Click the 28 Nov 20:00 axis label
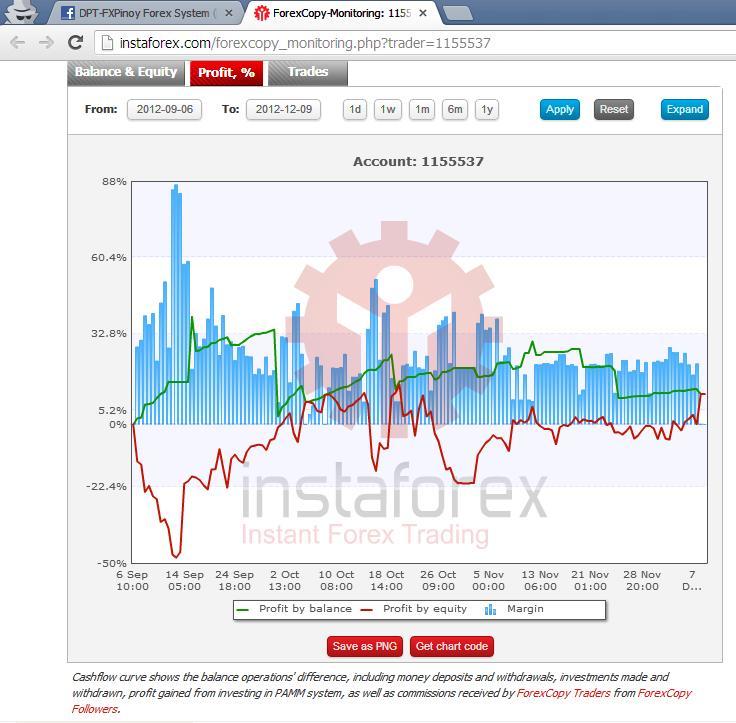Screen dimensions: 736x723 coord(642,581)
